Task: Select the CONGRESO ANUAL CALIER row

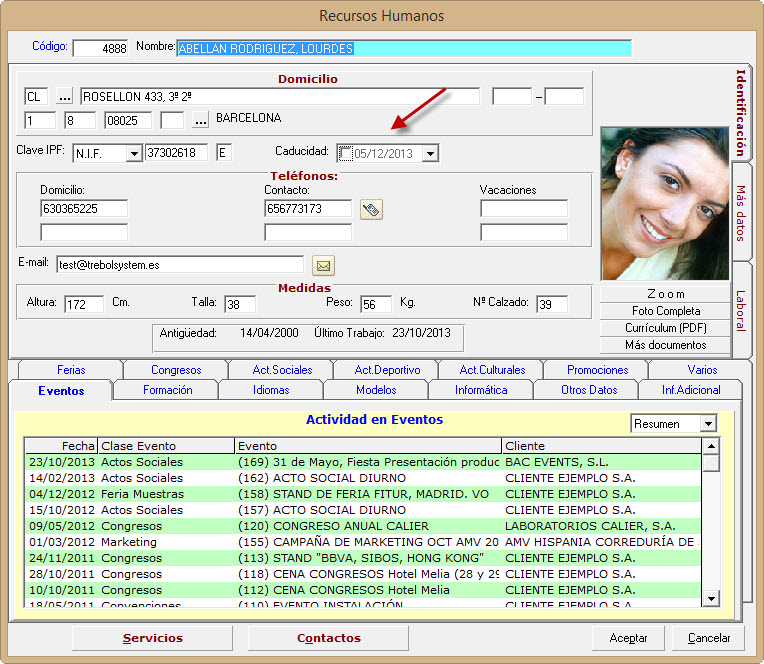Action: click(x=363, y=526)
